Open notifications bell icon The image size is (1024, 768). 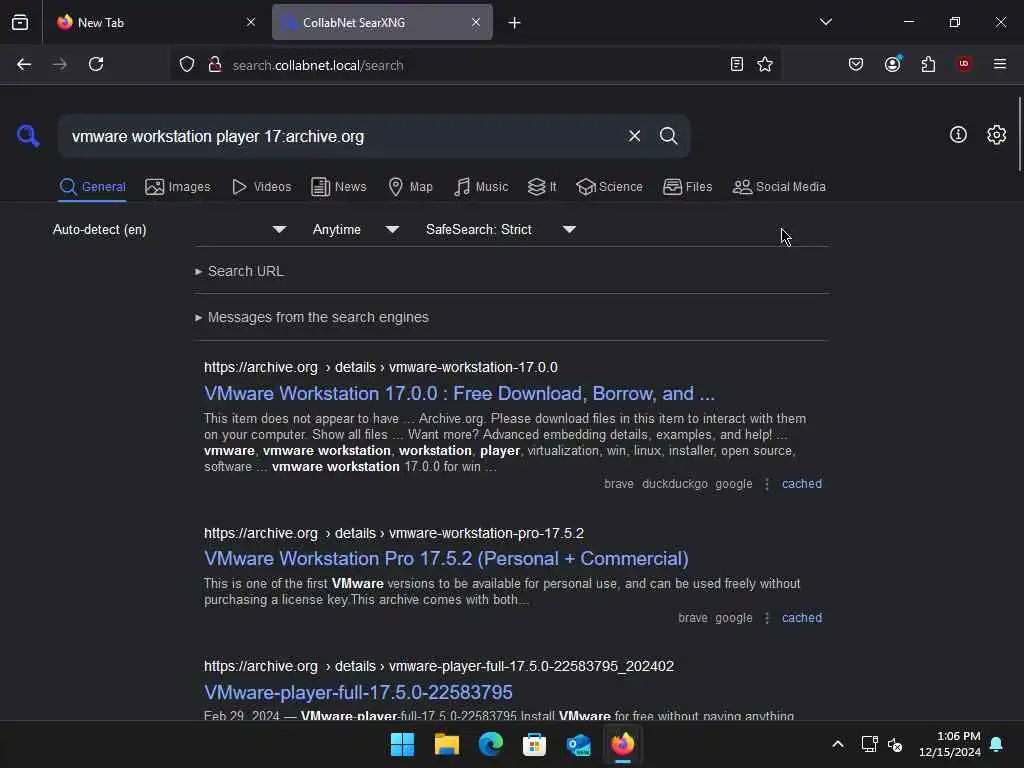pos(996,744)
